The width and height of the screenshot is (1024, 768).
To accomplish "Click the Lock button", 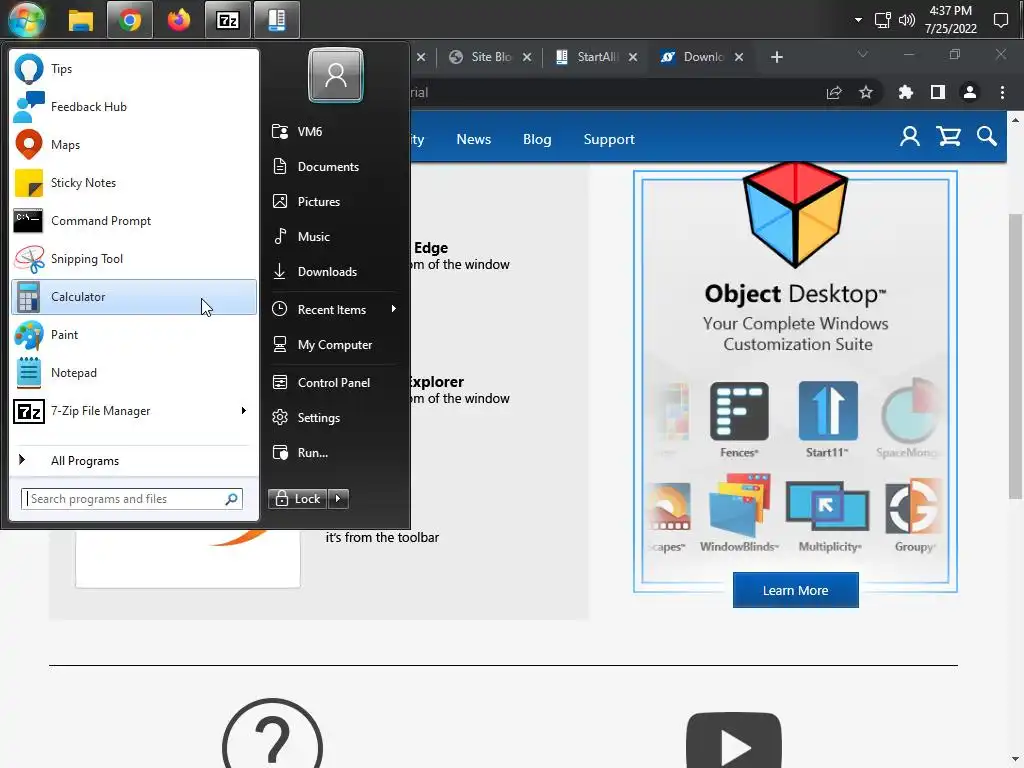I will click(298, 499).
